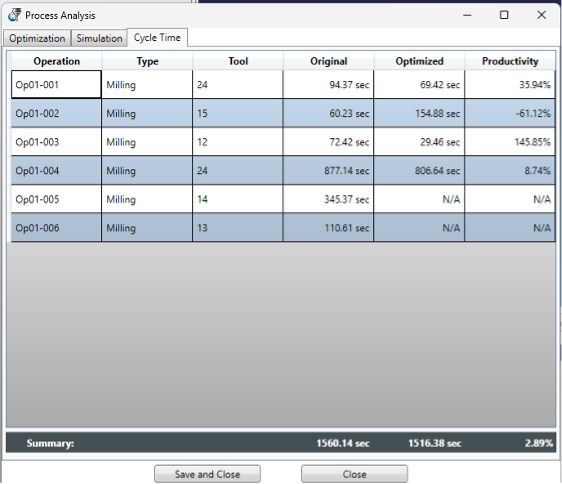562x484 pixels.
Task: Click the Type column header
Action: tap(147, 61)
